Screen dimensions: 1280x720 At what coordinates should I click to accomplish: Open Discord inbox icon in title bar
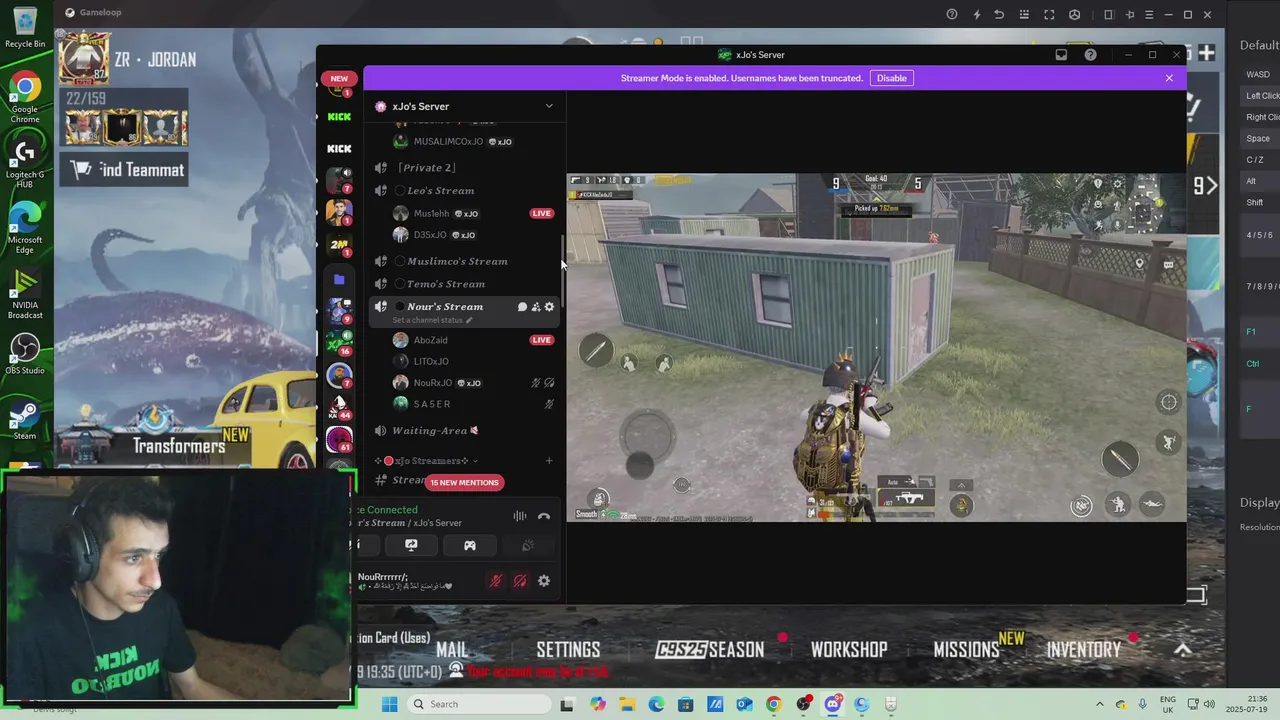pyautogui.click(x=1061, y=55)
